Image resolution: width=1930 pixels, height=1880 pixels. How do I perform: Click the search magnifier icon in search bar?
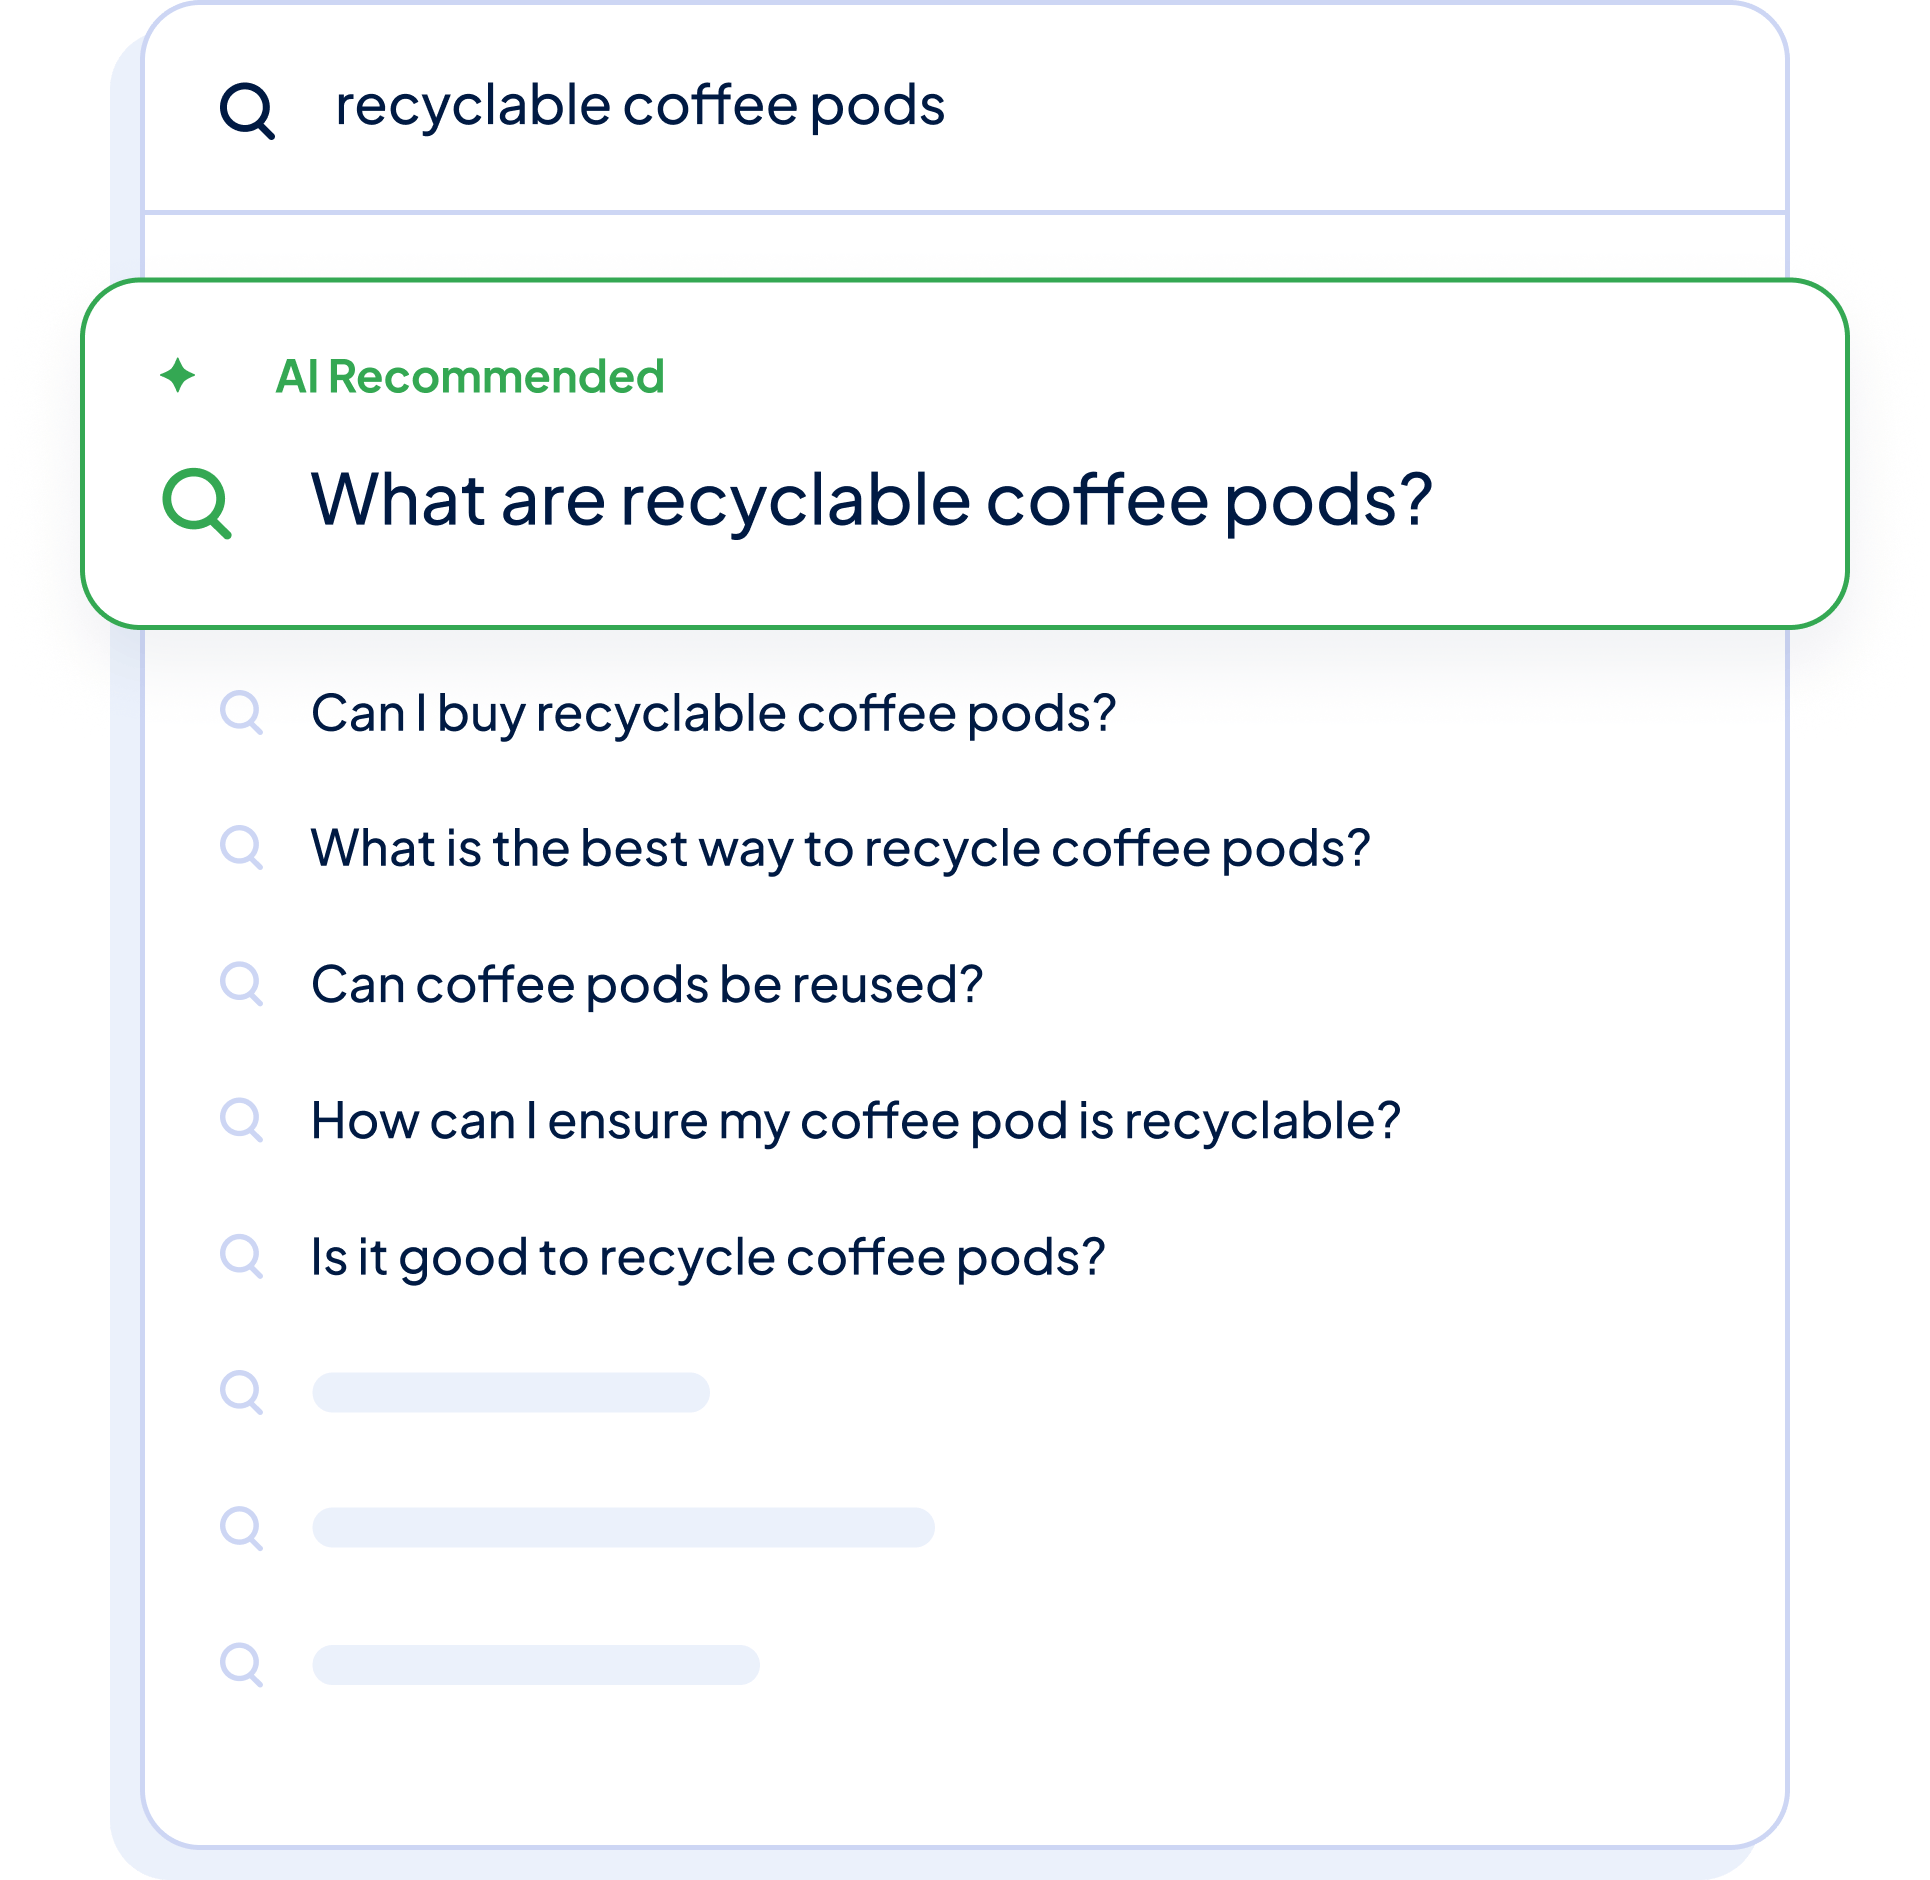click(246, 110)
